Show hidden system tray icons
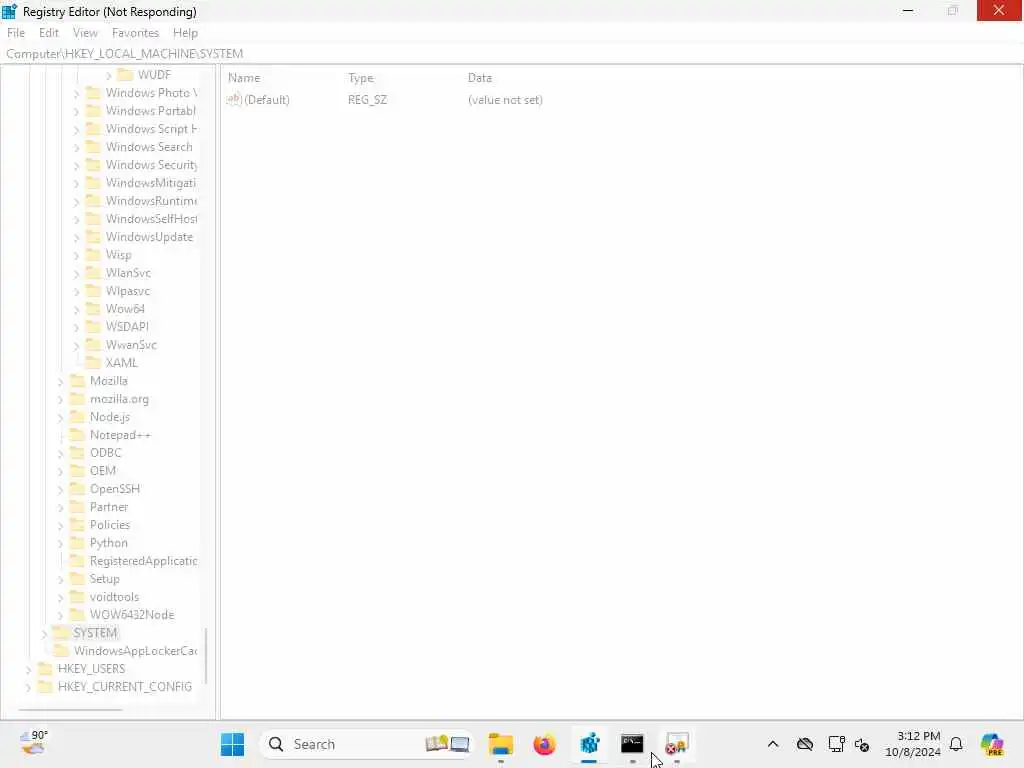The height and width of the screenshot is (768, 1024). point(773,744)
